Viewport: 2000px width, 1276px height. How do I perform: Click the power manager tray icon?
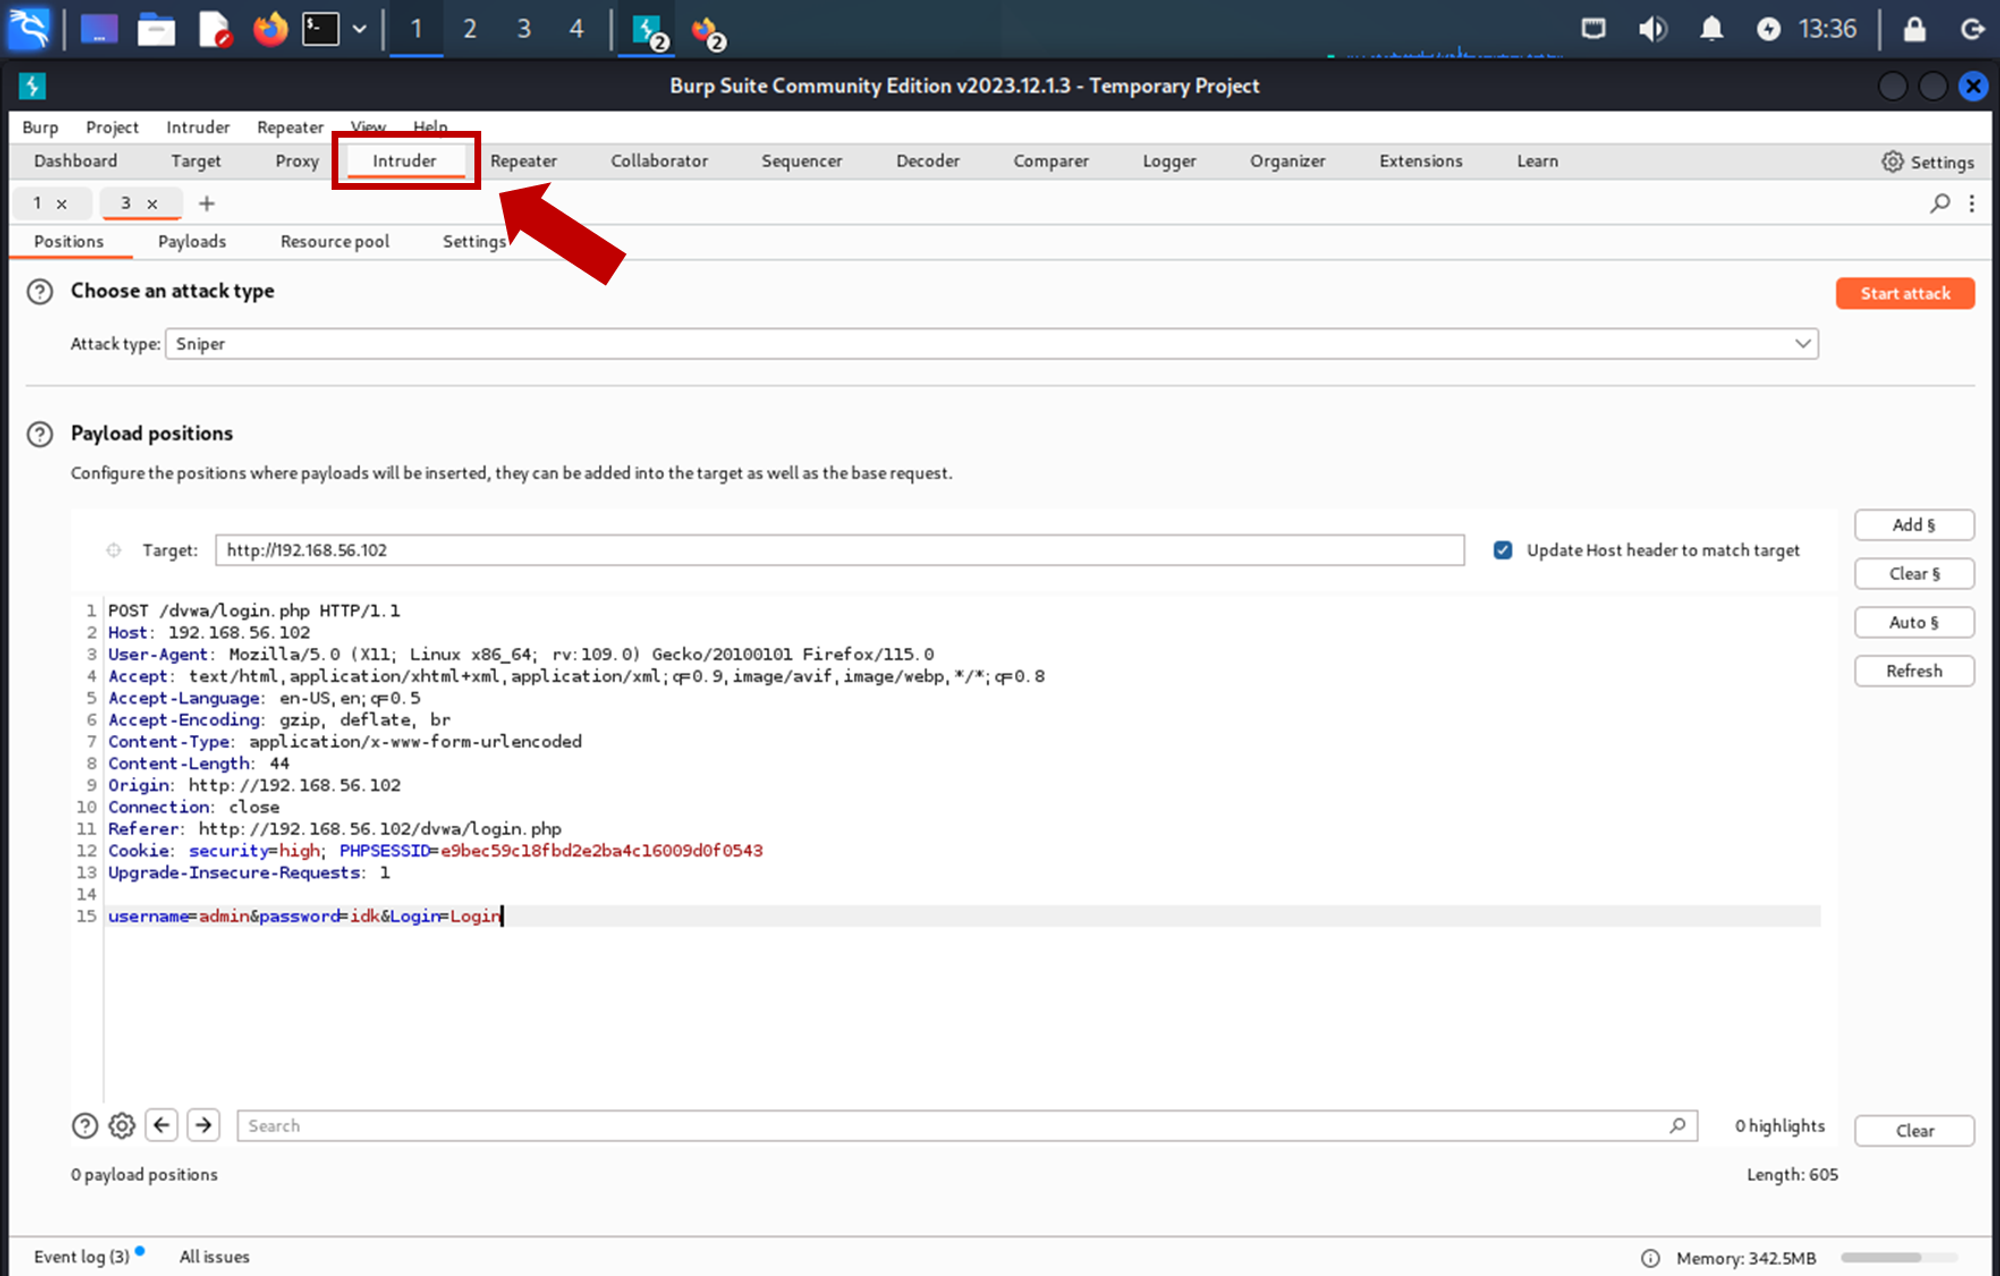click(1769, 28)
